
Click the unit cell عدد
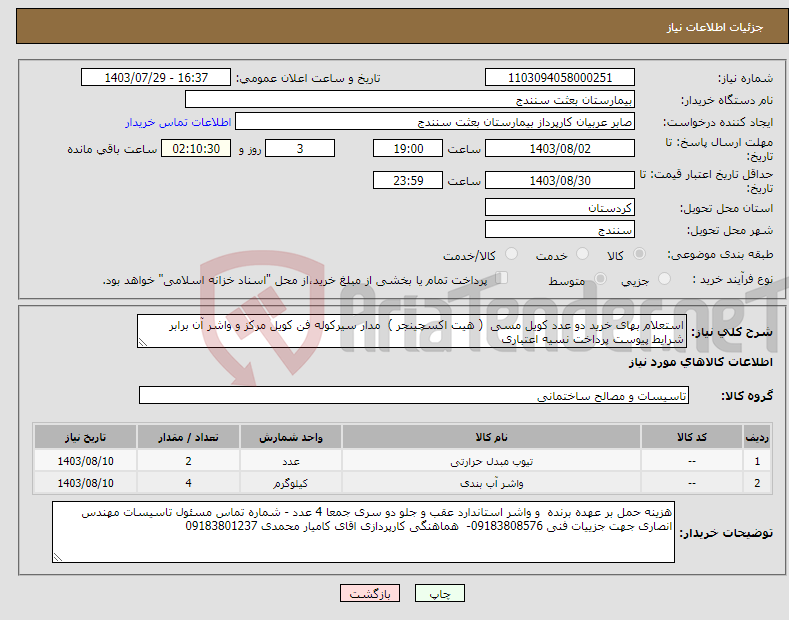pos(291,461)
